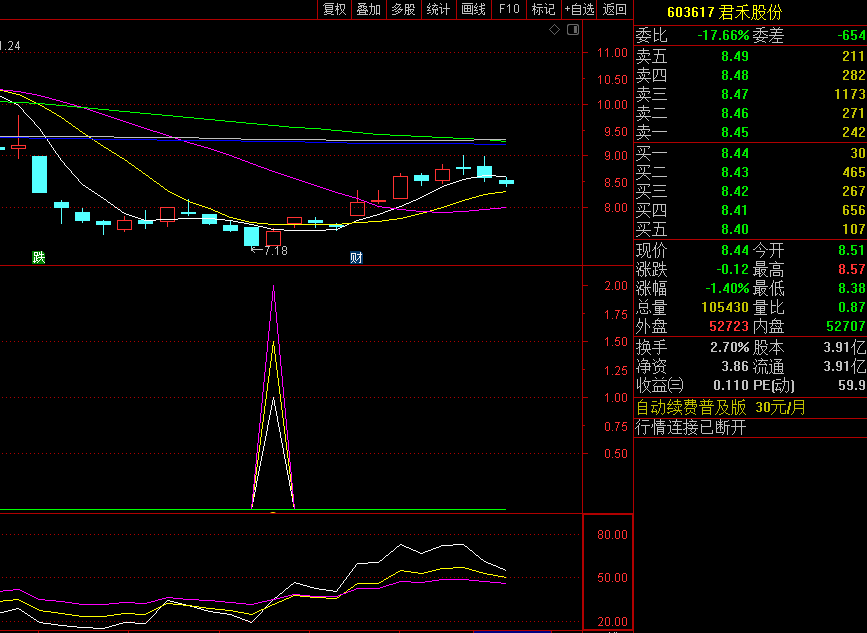Viewport: 867px width, 633px height.
Task: Click the PE(动) value 59.9
Action: (x=852, y=385)
